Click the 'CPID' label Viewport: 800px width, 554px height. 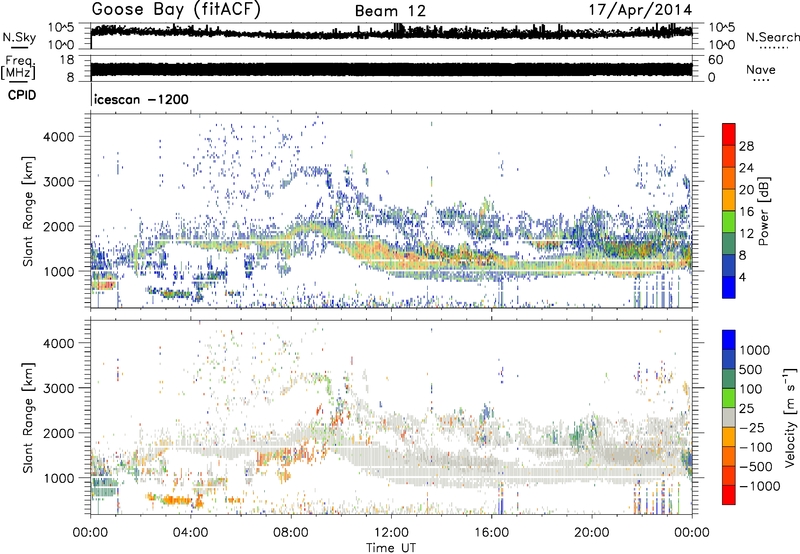pyautogui.click(x=22, y=95)
